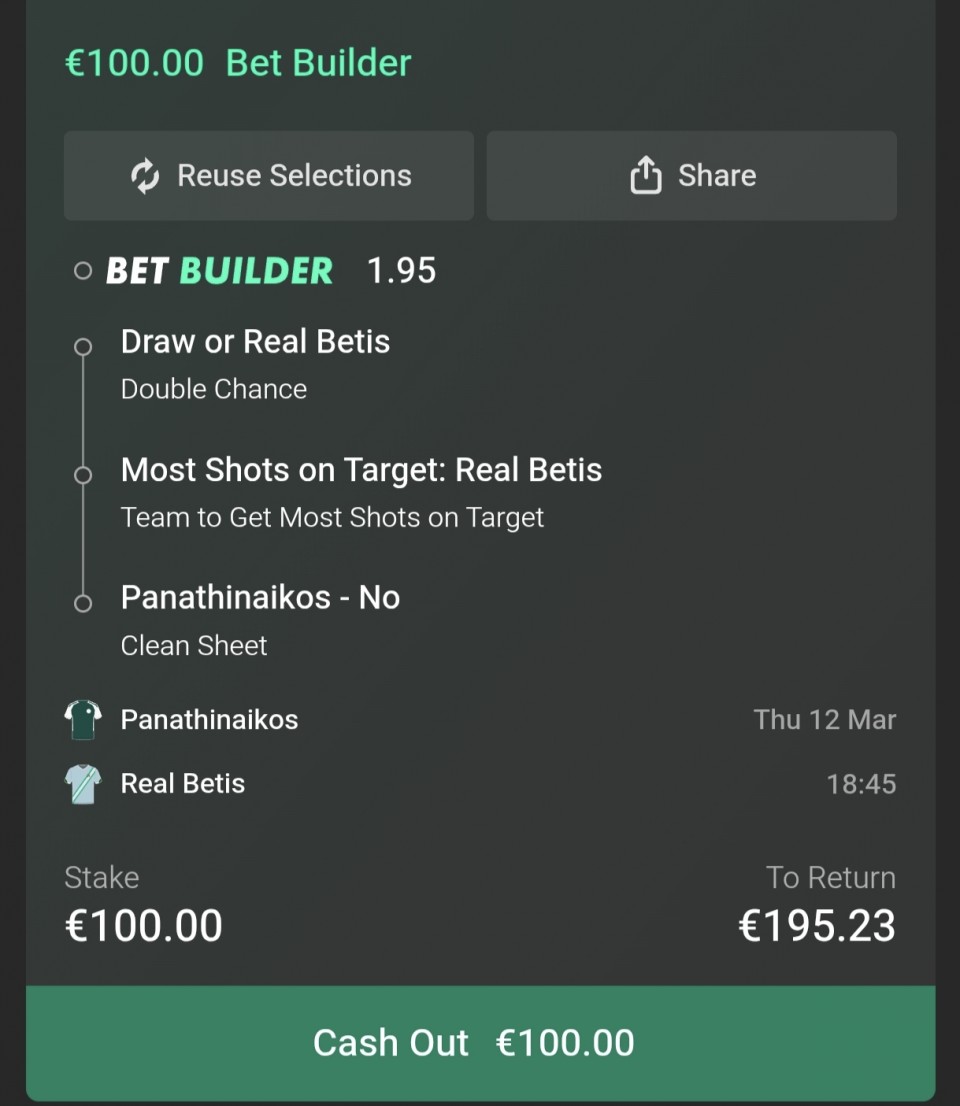Click the Most Shots on Target bullet marker
Screen dimensions: 960x1106
[x=83, y=474]
